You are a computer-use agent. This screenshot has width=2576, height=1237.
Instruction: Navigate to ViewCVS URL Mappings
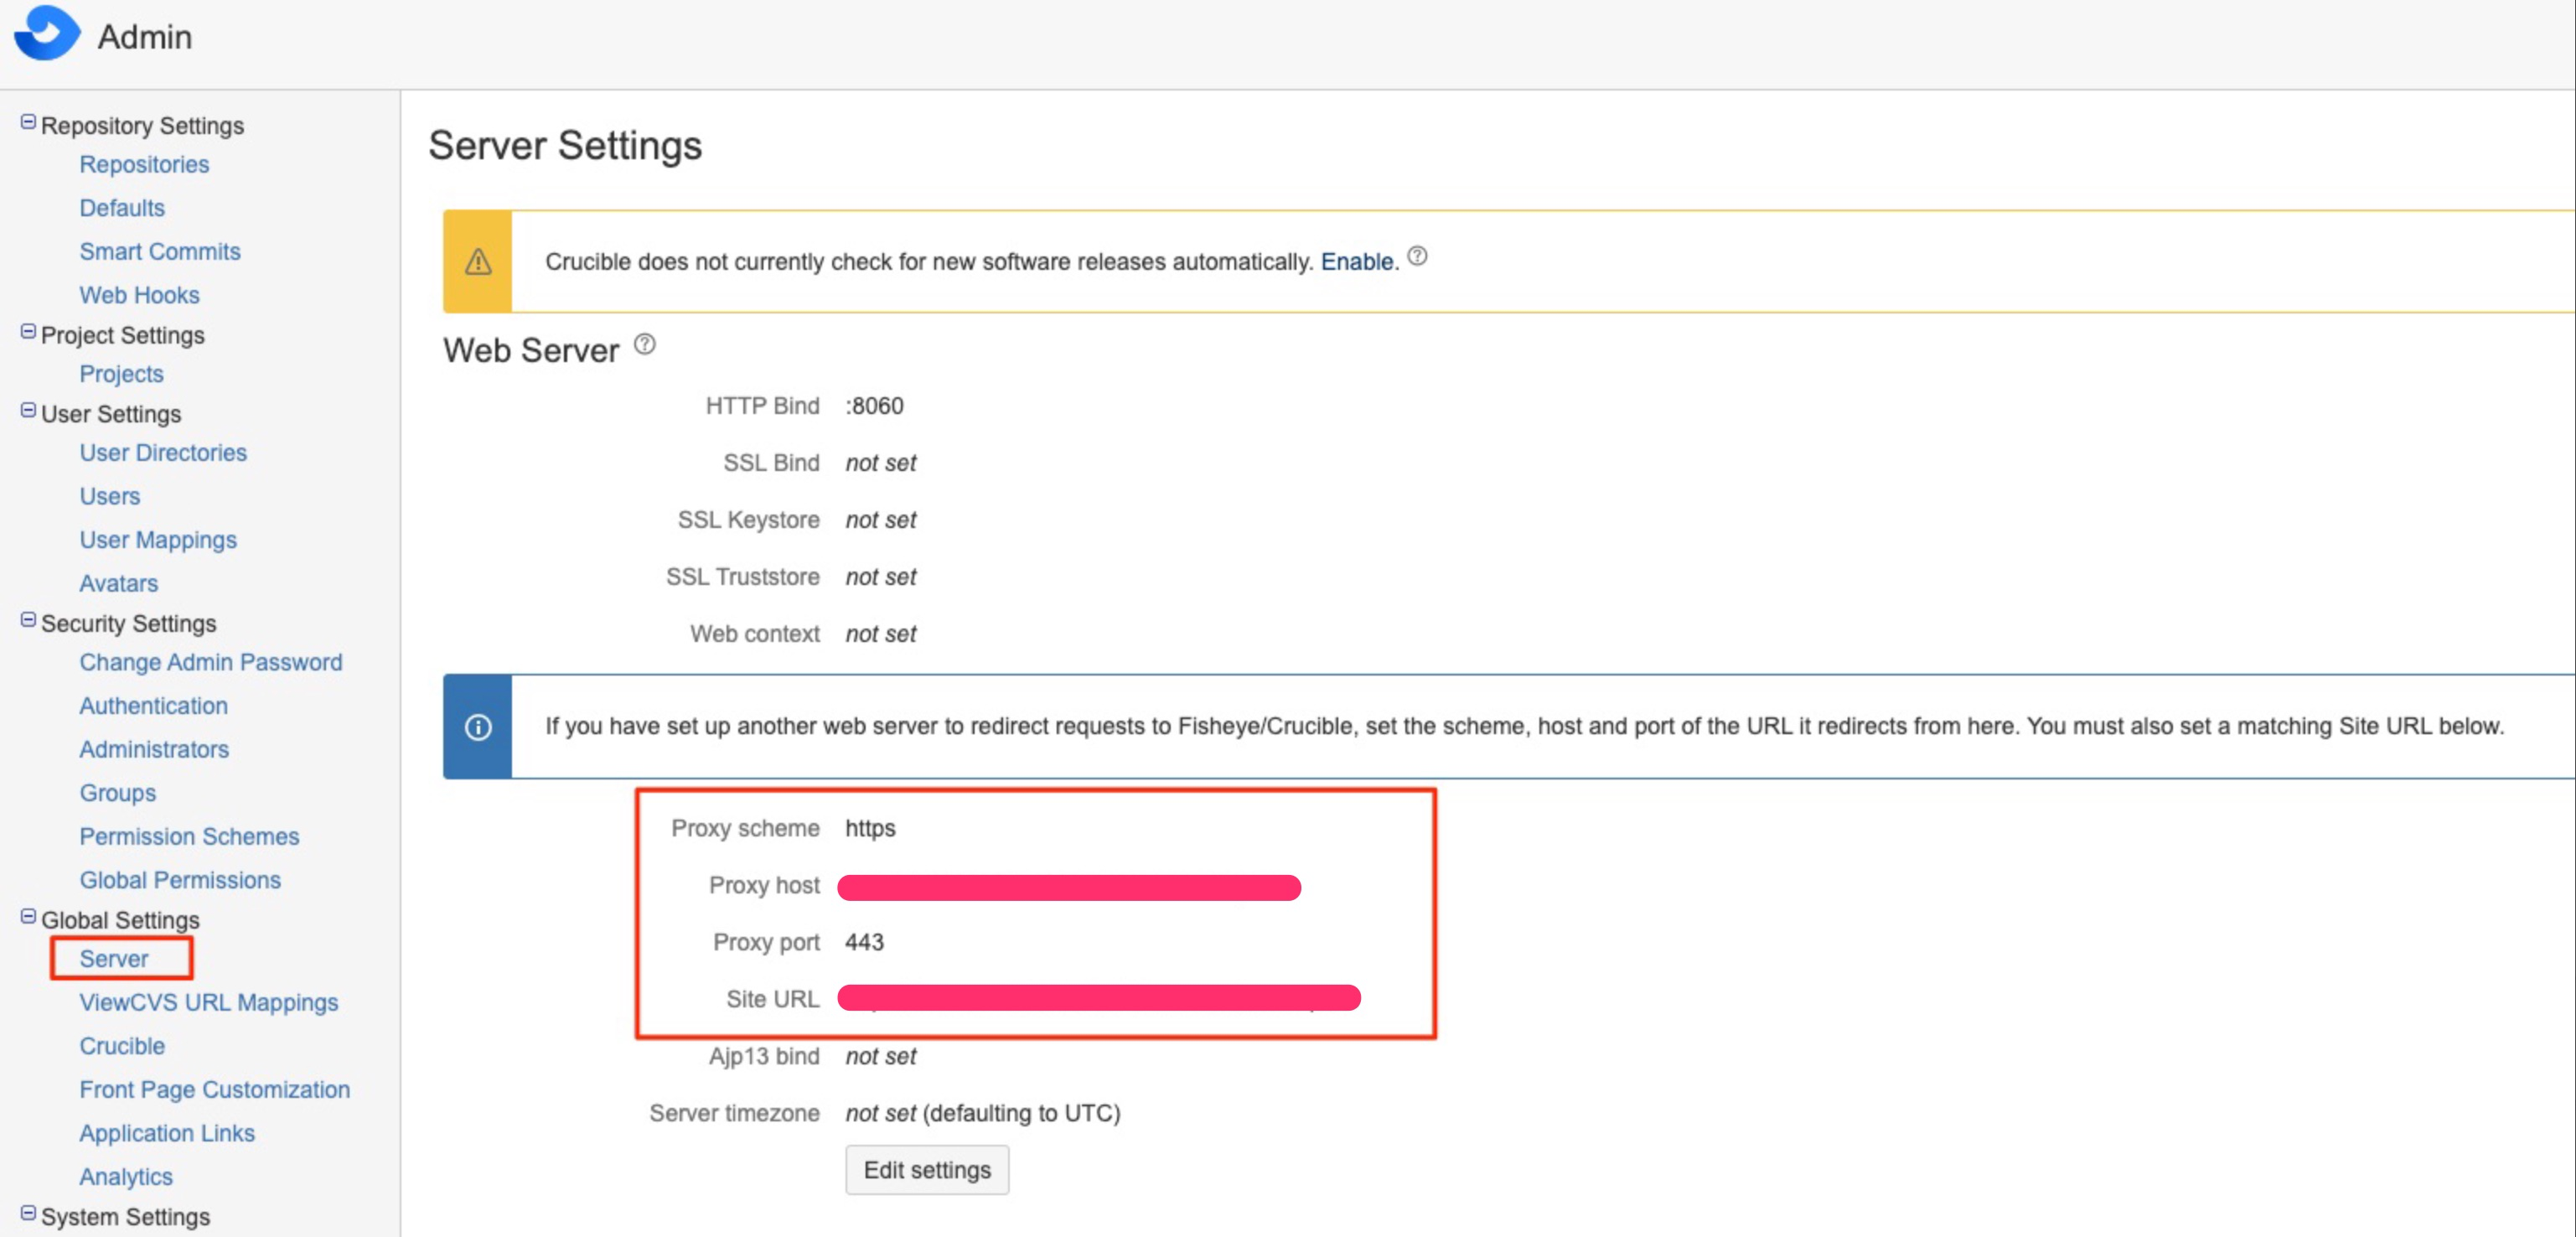[209, 1003]
